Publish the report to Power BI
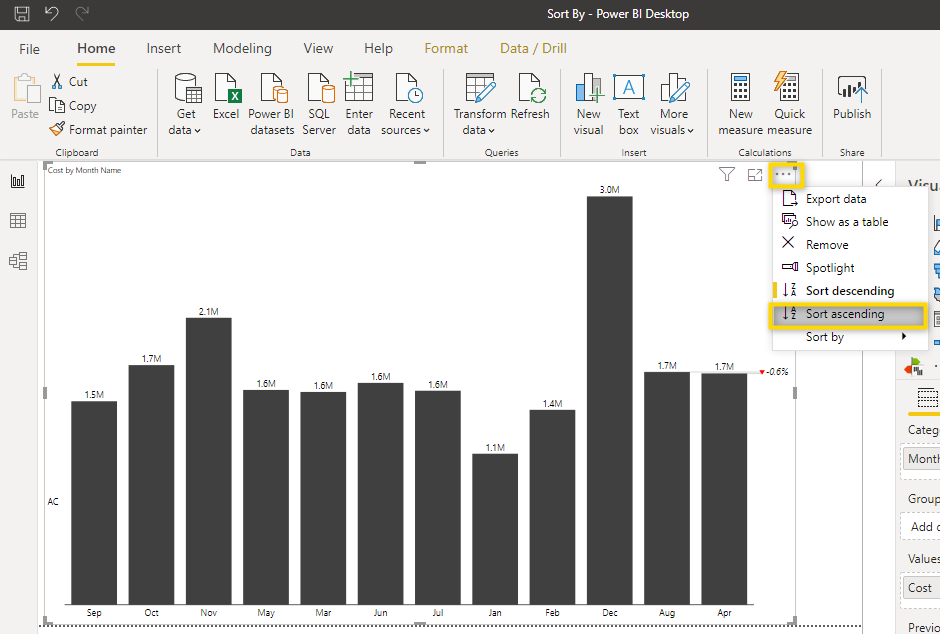 [x=851, y=100]
